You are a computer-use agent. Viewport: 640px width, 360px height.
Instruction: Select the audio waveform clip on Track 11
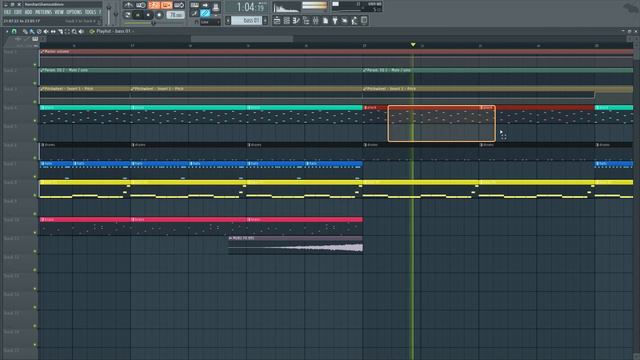pos(296,245)
